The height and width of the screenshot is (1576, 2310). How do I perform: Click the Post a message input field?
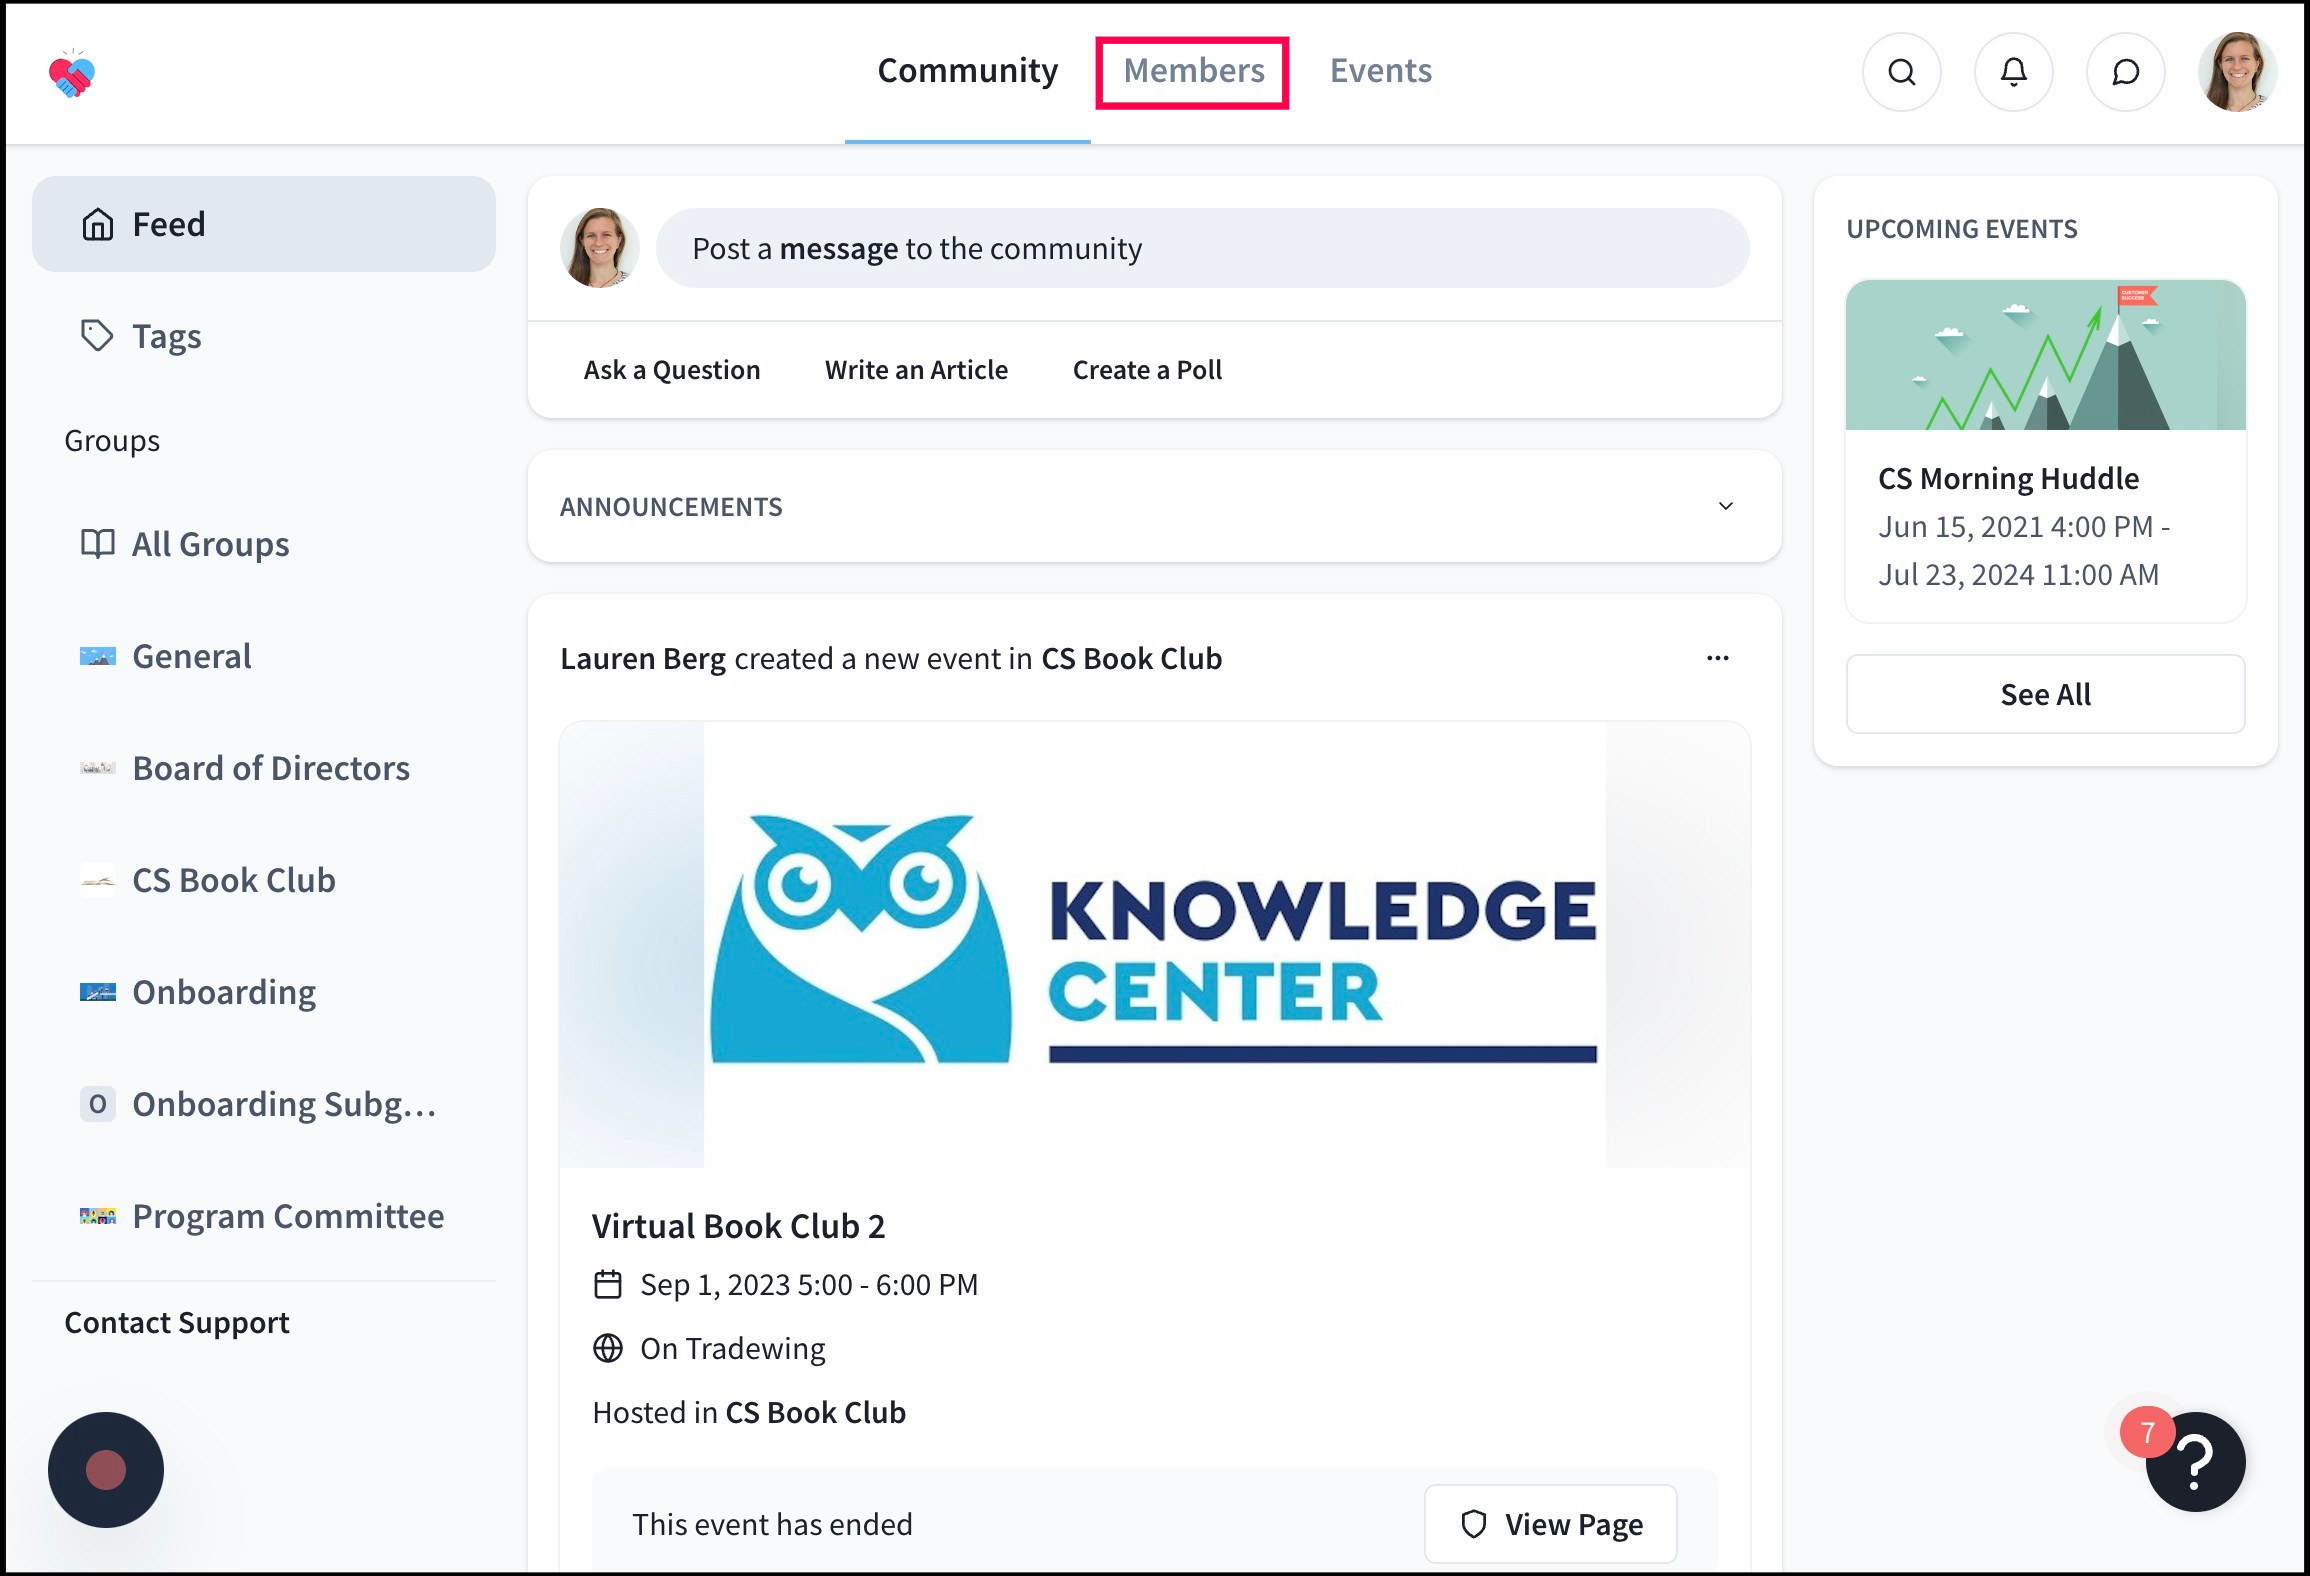click(1202, 248)
